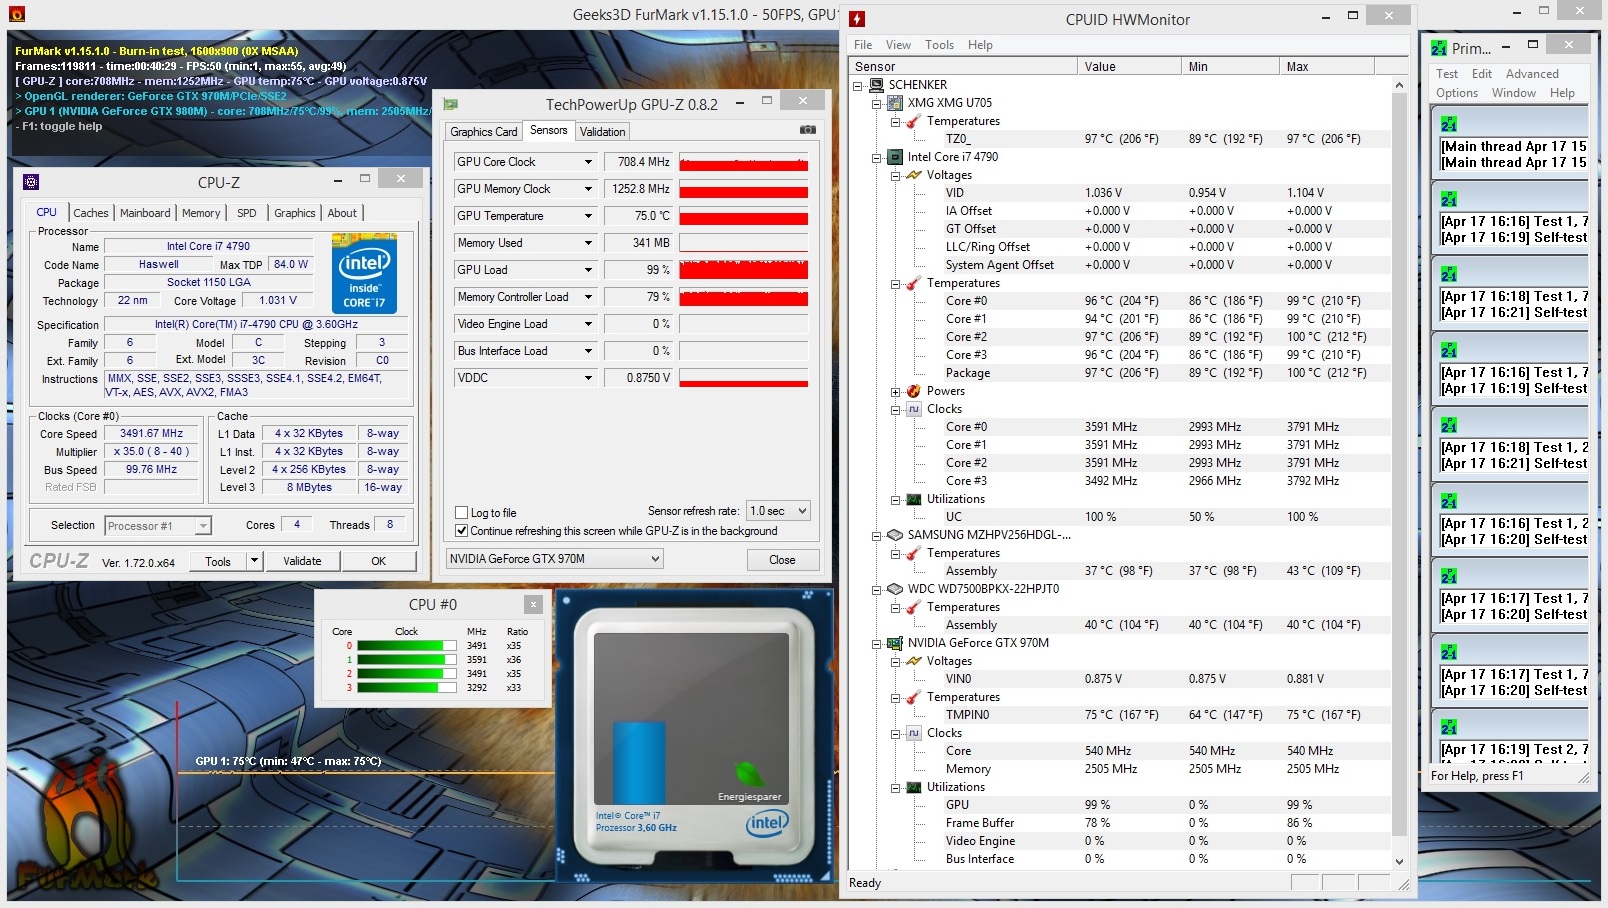Open the Help menu in HWMonitor
This screenshot has height=908, width=1608.
(x=980, y=45)
